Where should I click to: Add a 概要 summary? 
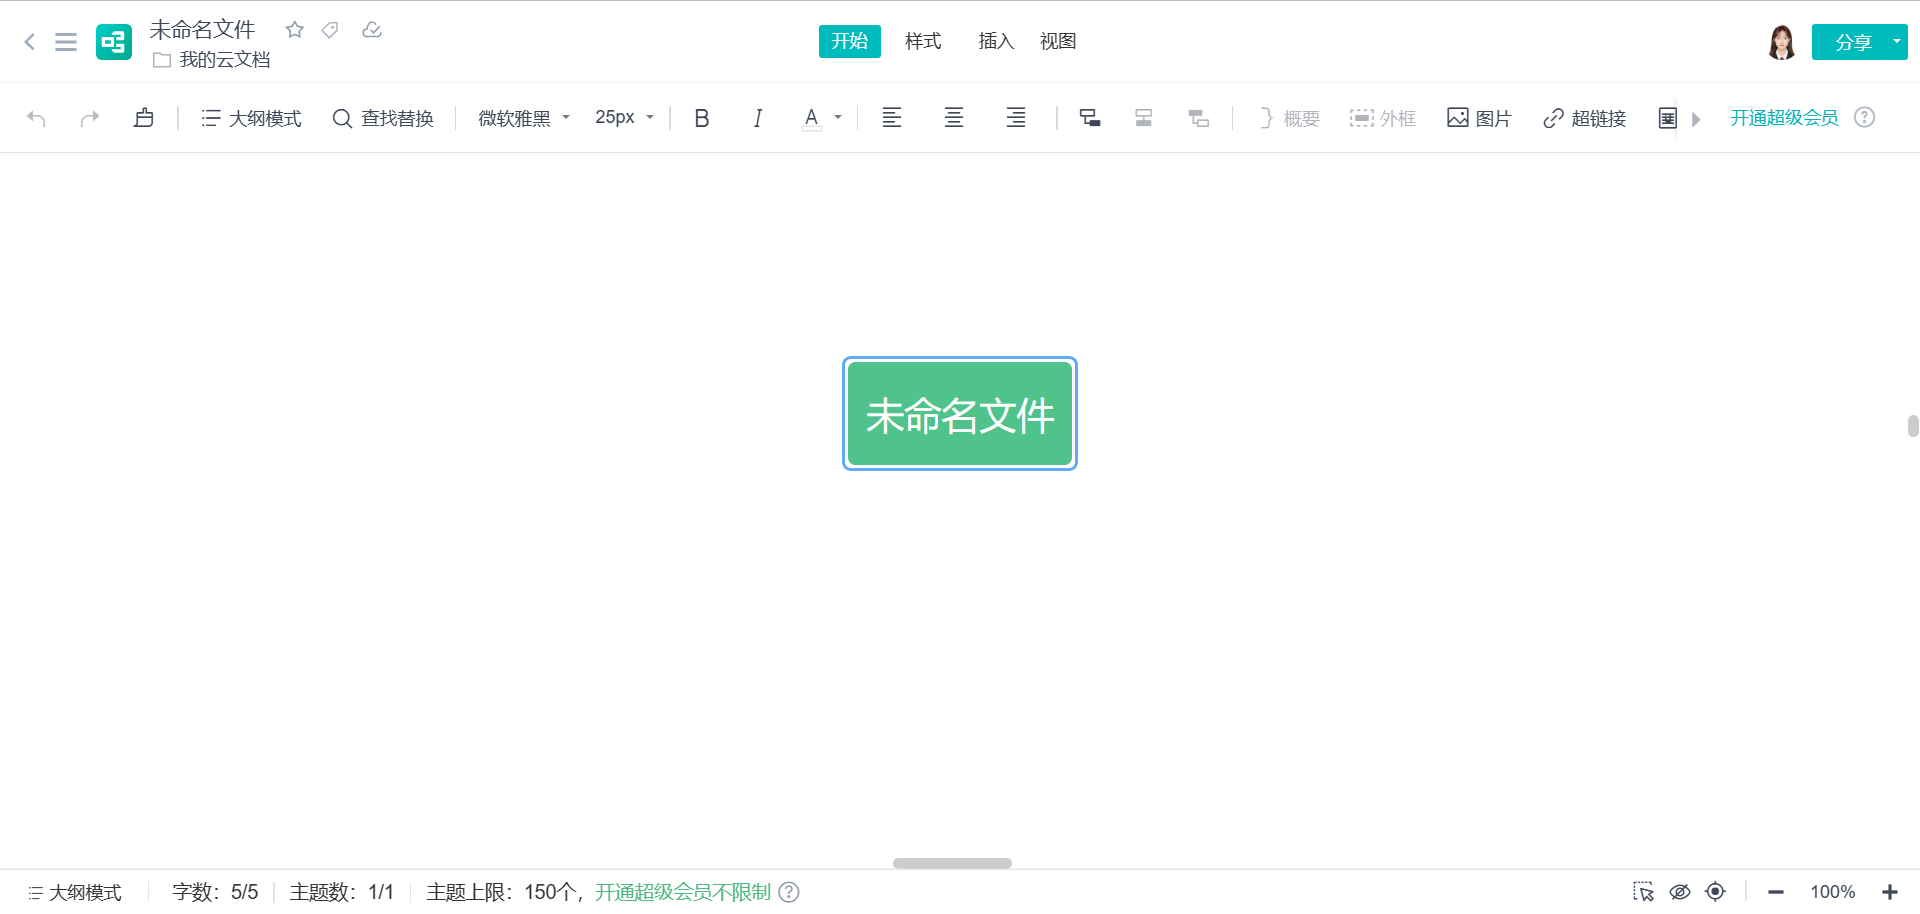(1290, 118)
